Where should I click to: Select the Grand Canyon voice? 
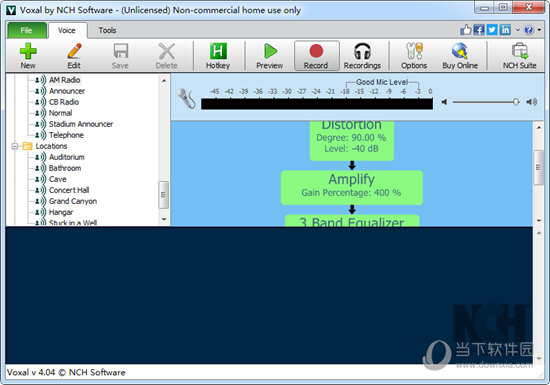[x=73, y=201]
